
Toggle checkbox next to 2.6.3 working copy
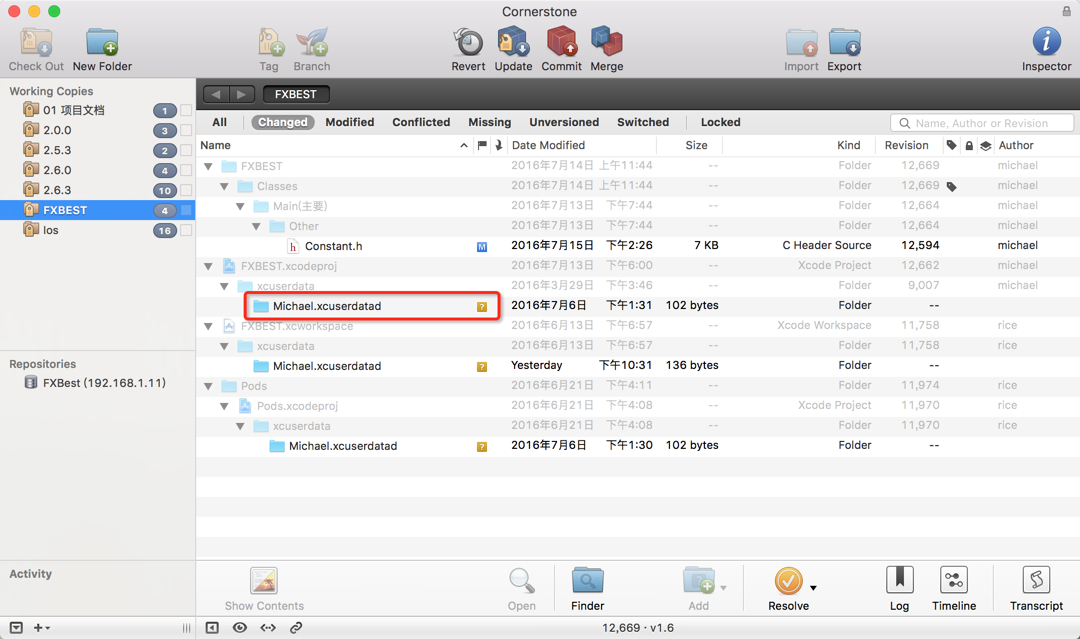[186, 191]
